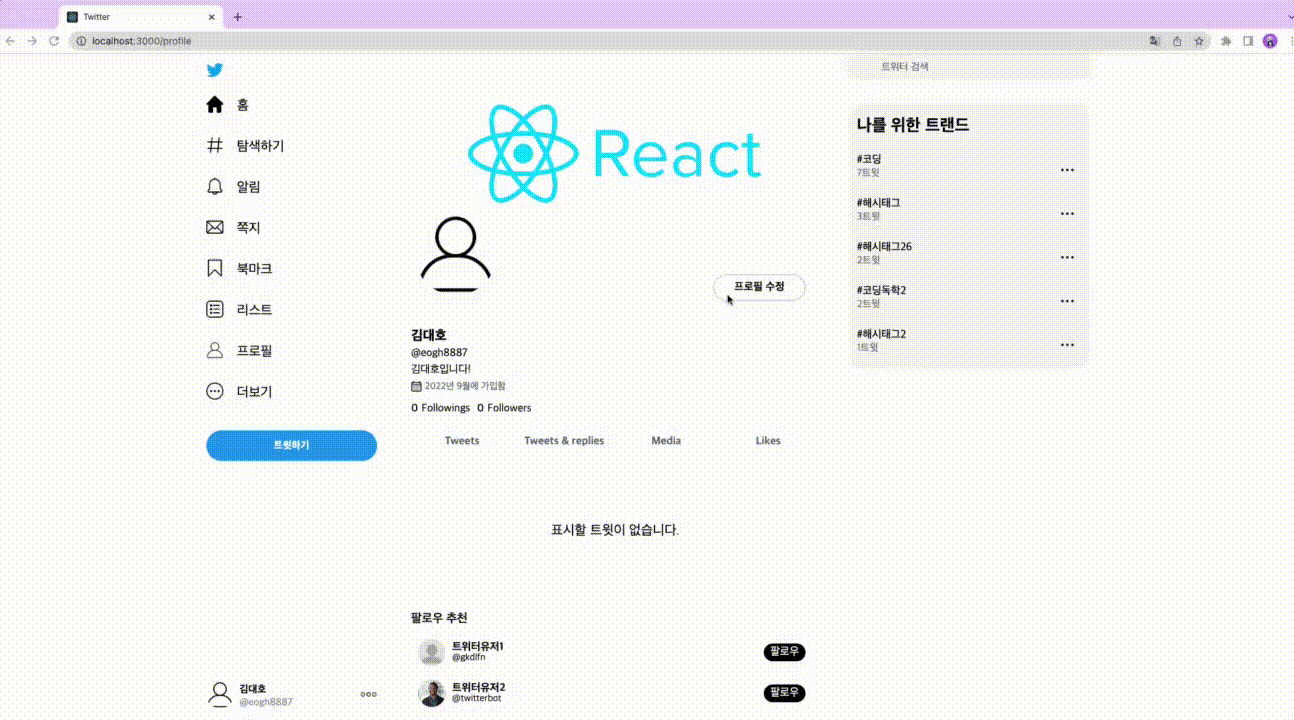Click the 홈 menu label
The height and width of the screenshot is (720, 1294).
point(243,105)
